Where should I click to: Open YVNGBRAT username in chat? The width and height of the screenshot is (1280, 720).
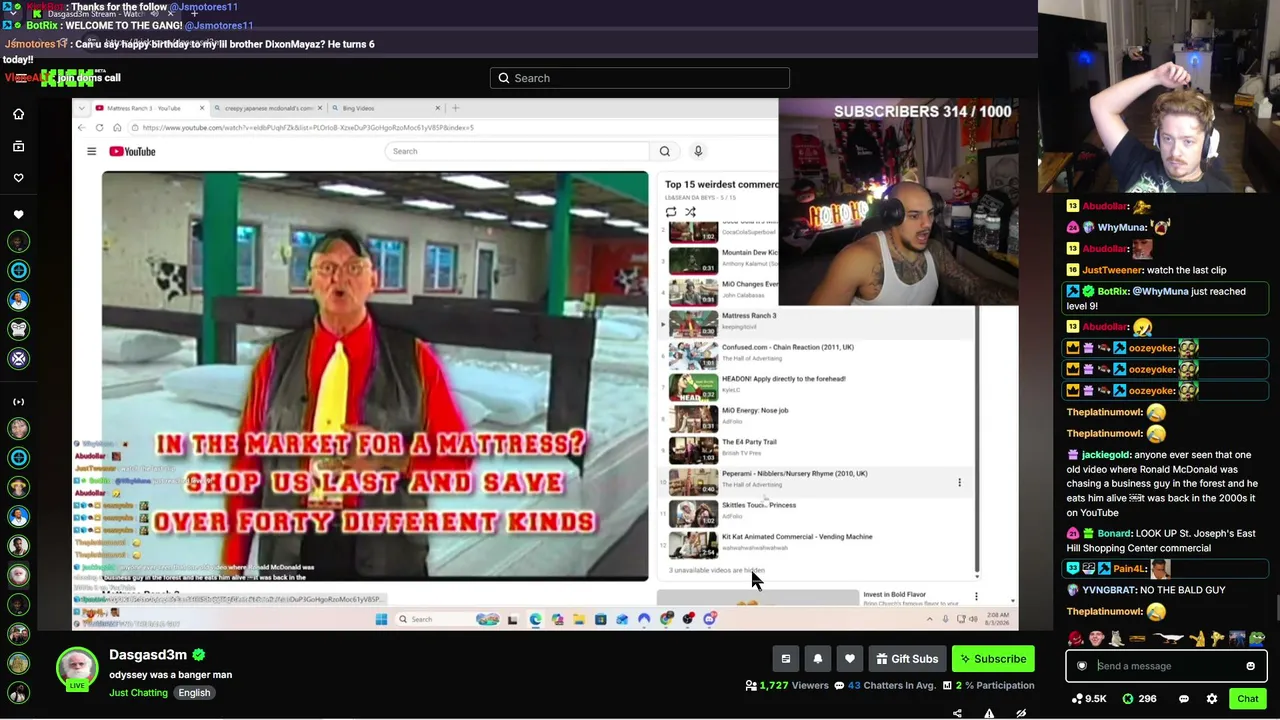coord(1108,590)
